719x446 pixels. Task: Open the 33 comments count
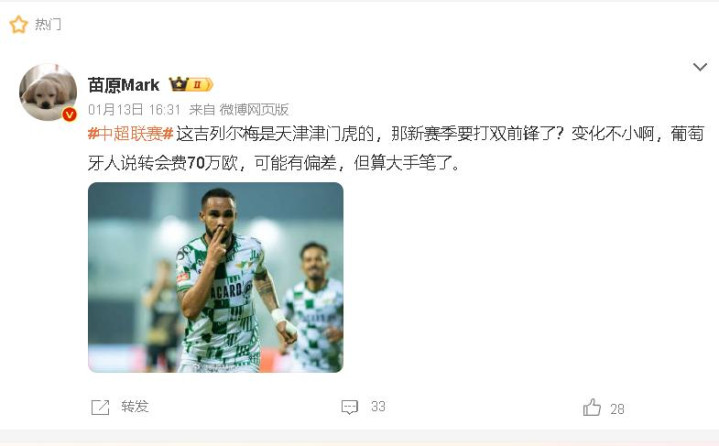[378, 407]
